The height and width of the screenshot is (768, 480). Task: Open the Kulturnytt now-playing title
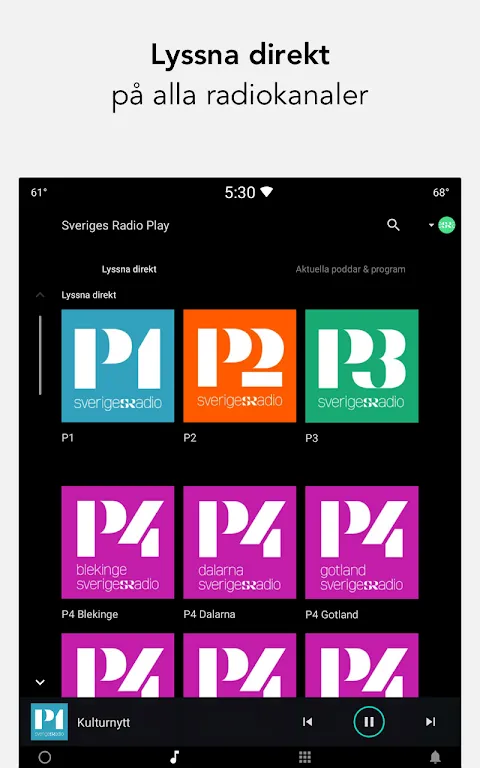103,722
